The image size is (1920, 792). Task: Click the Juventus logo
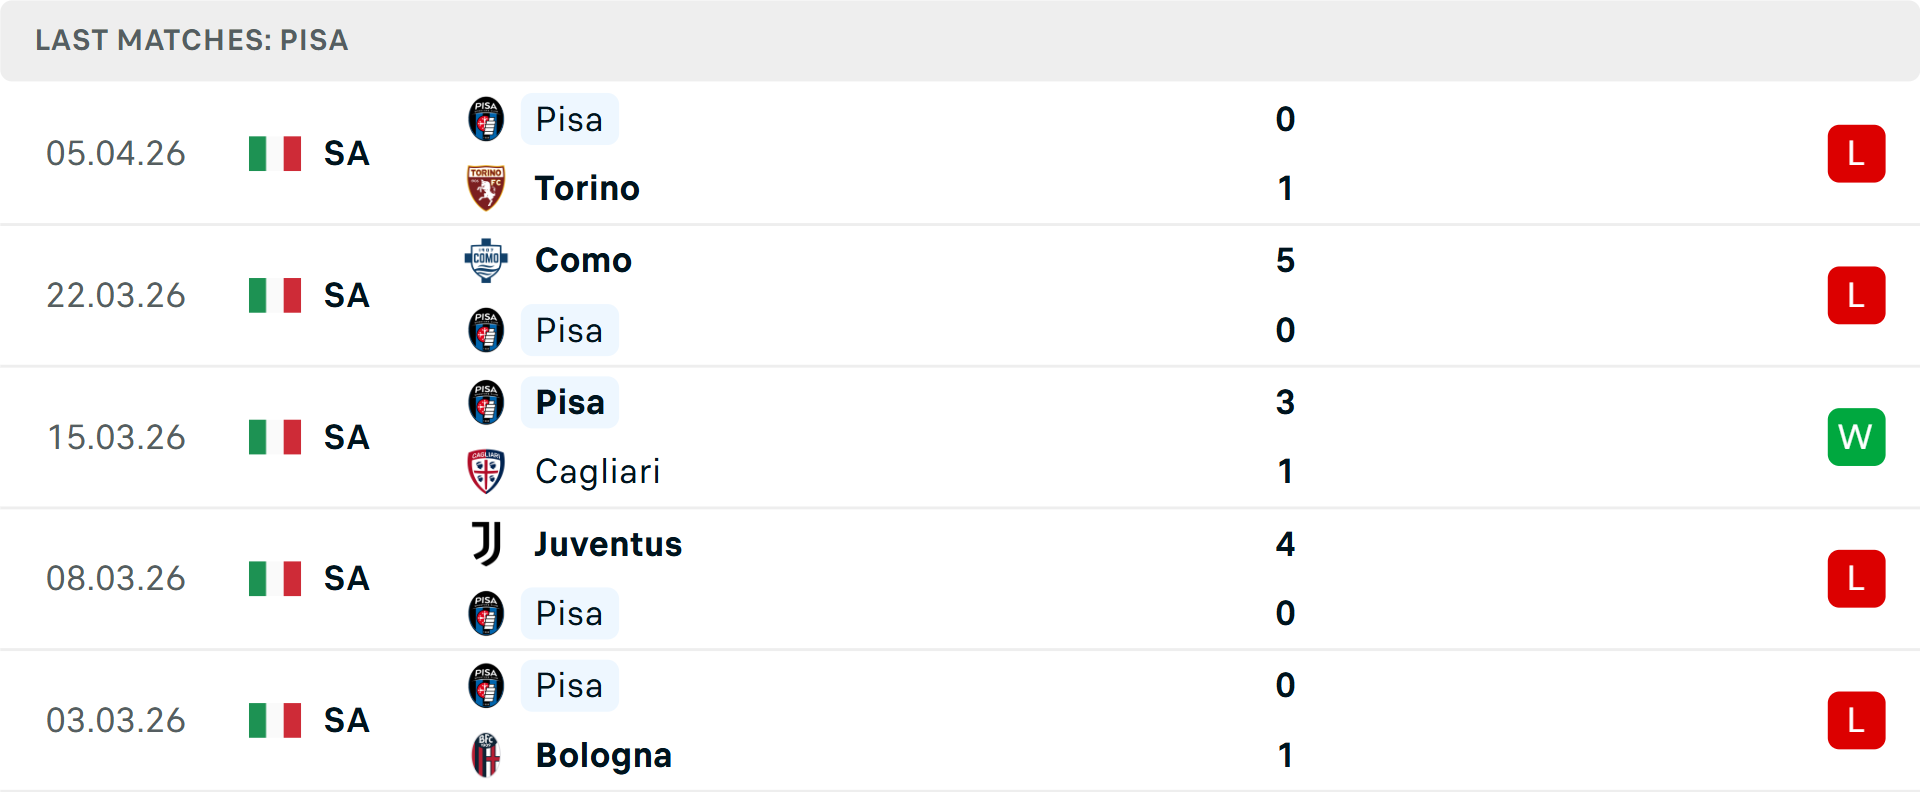click(486, 544)
